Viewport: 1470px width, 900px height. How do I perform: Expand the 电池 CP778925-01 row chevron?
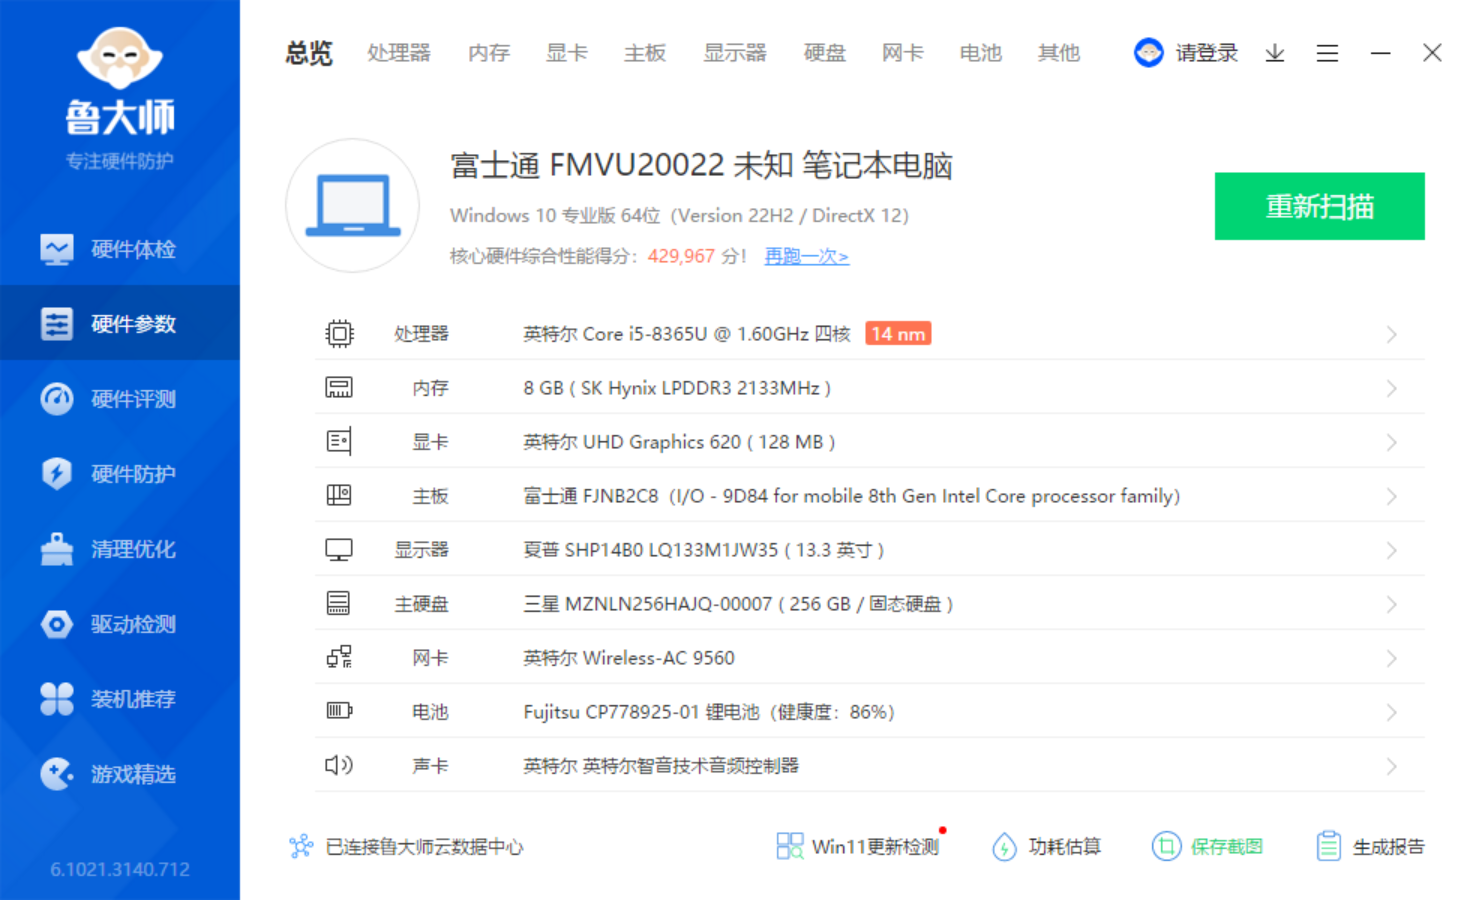tap(1391, 712)
